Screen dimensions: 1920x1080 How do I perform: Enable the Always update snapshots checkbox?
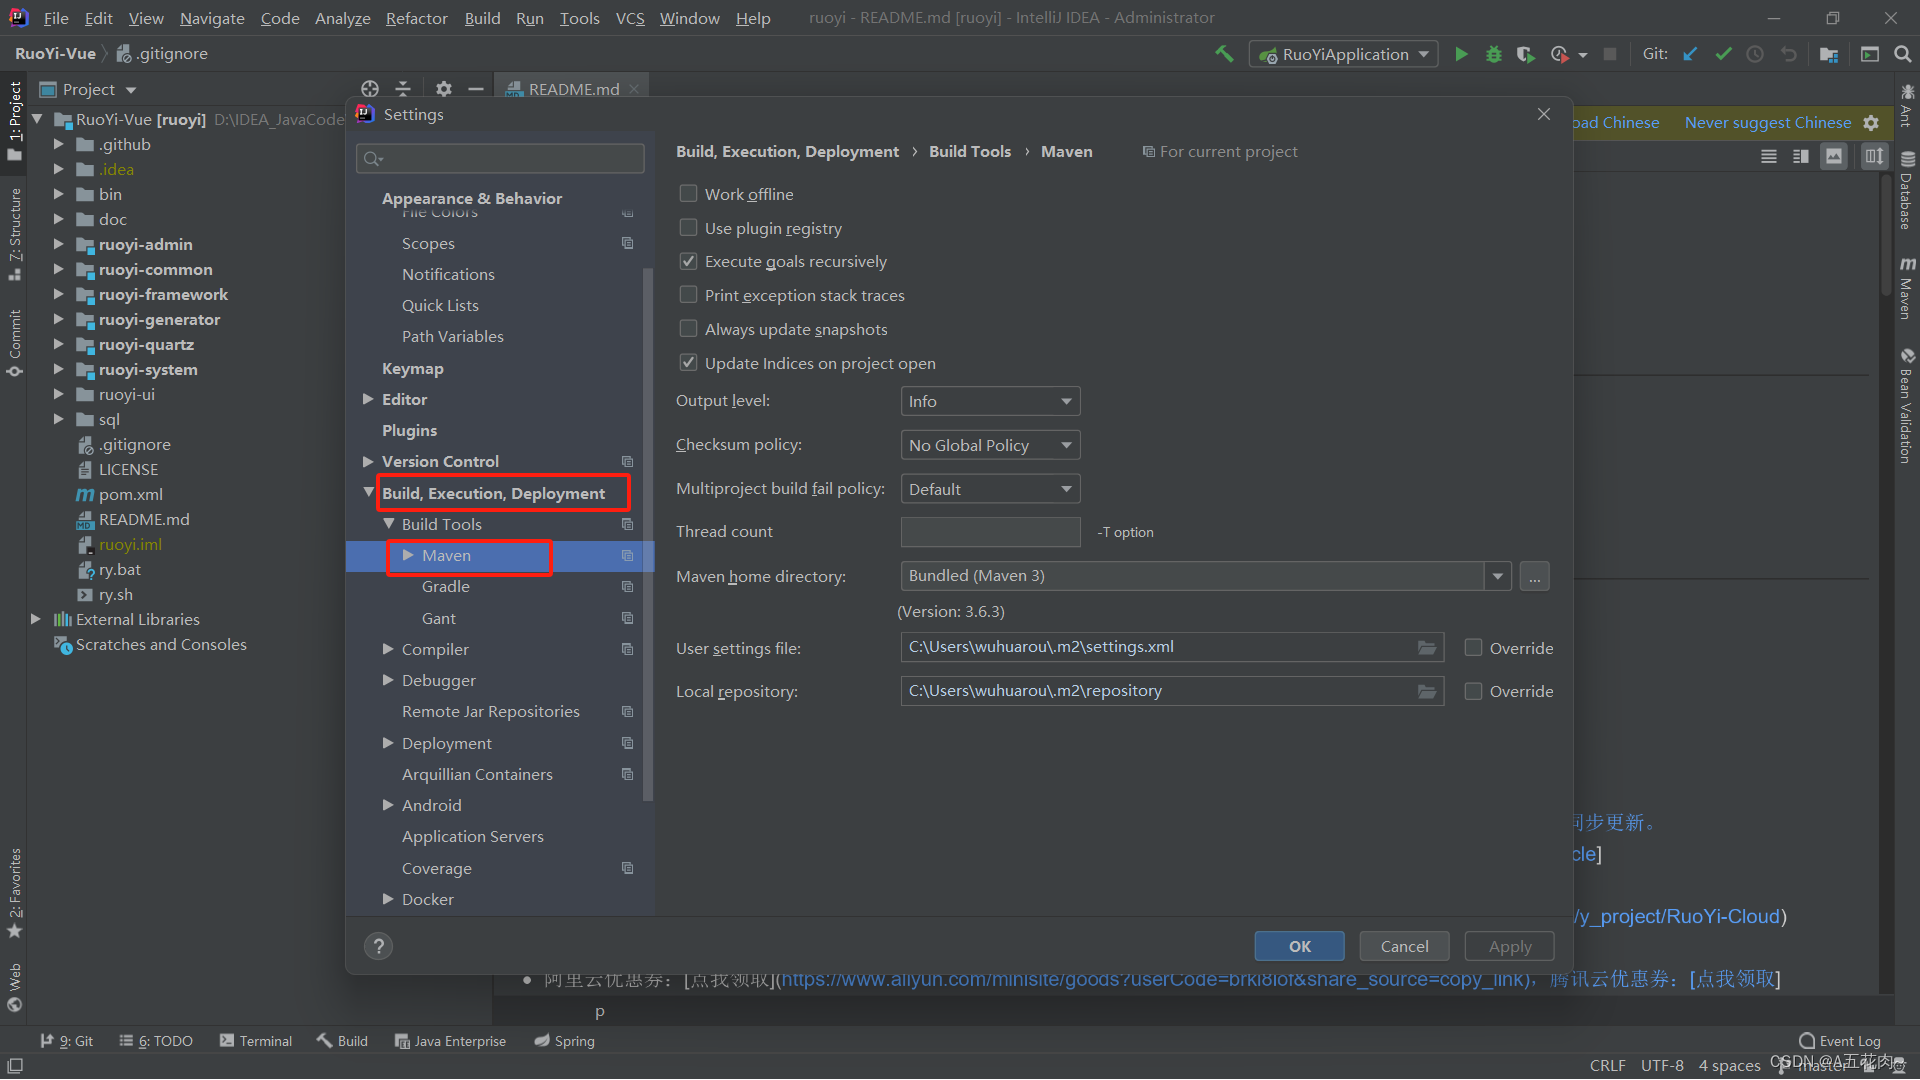tap(687, 328)
